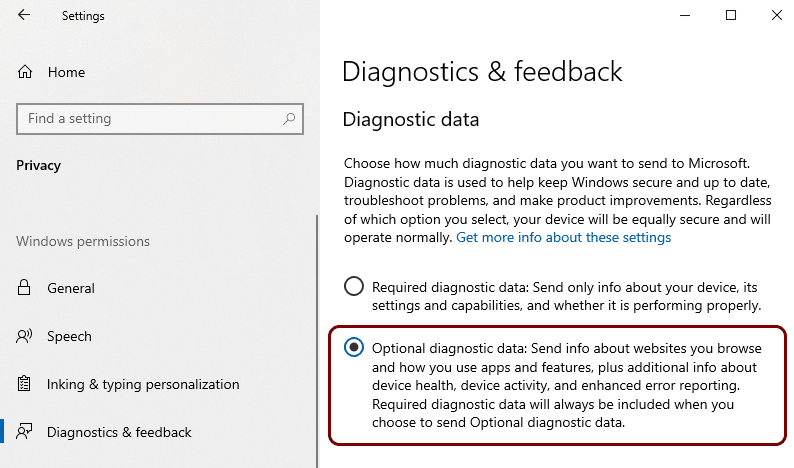Screen dimensions: 794x468
Task: Click the General lock icon
Action: (24, 288)
